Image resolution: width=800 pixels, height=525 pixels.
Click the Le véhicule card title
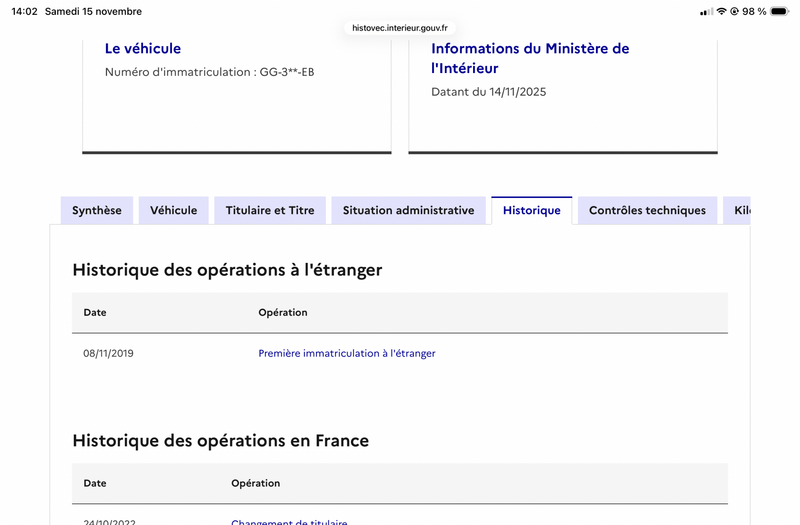pyautogui.click(x=143, y=48)
